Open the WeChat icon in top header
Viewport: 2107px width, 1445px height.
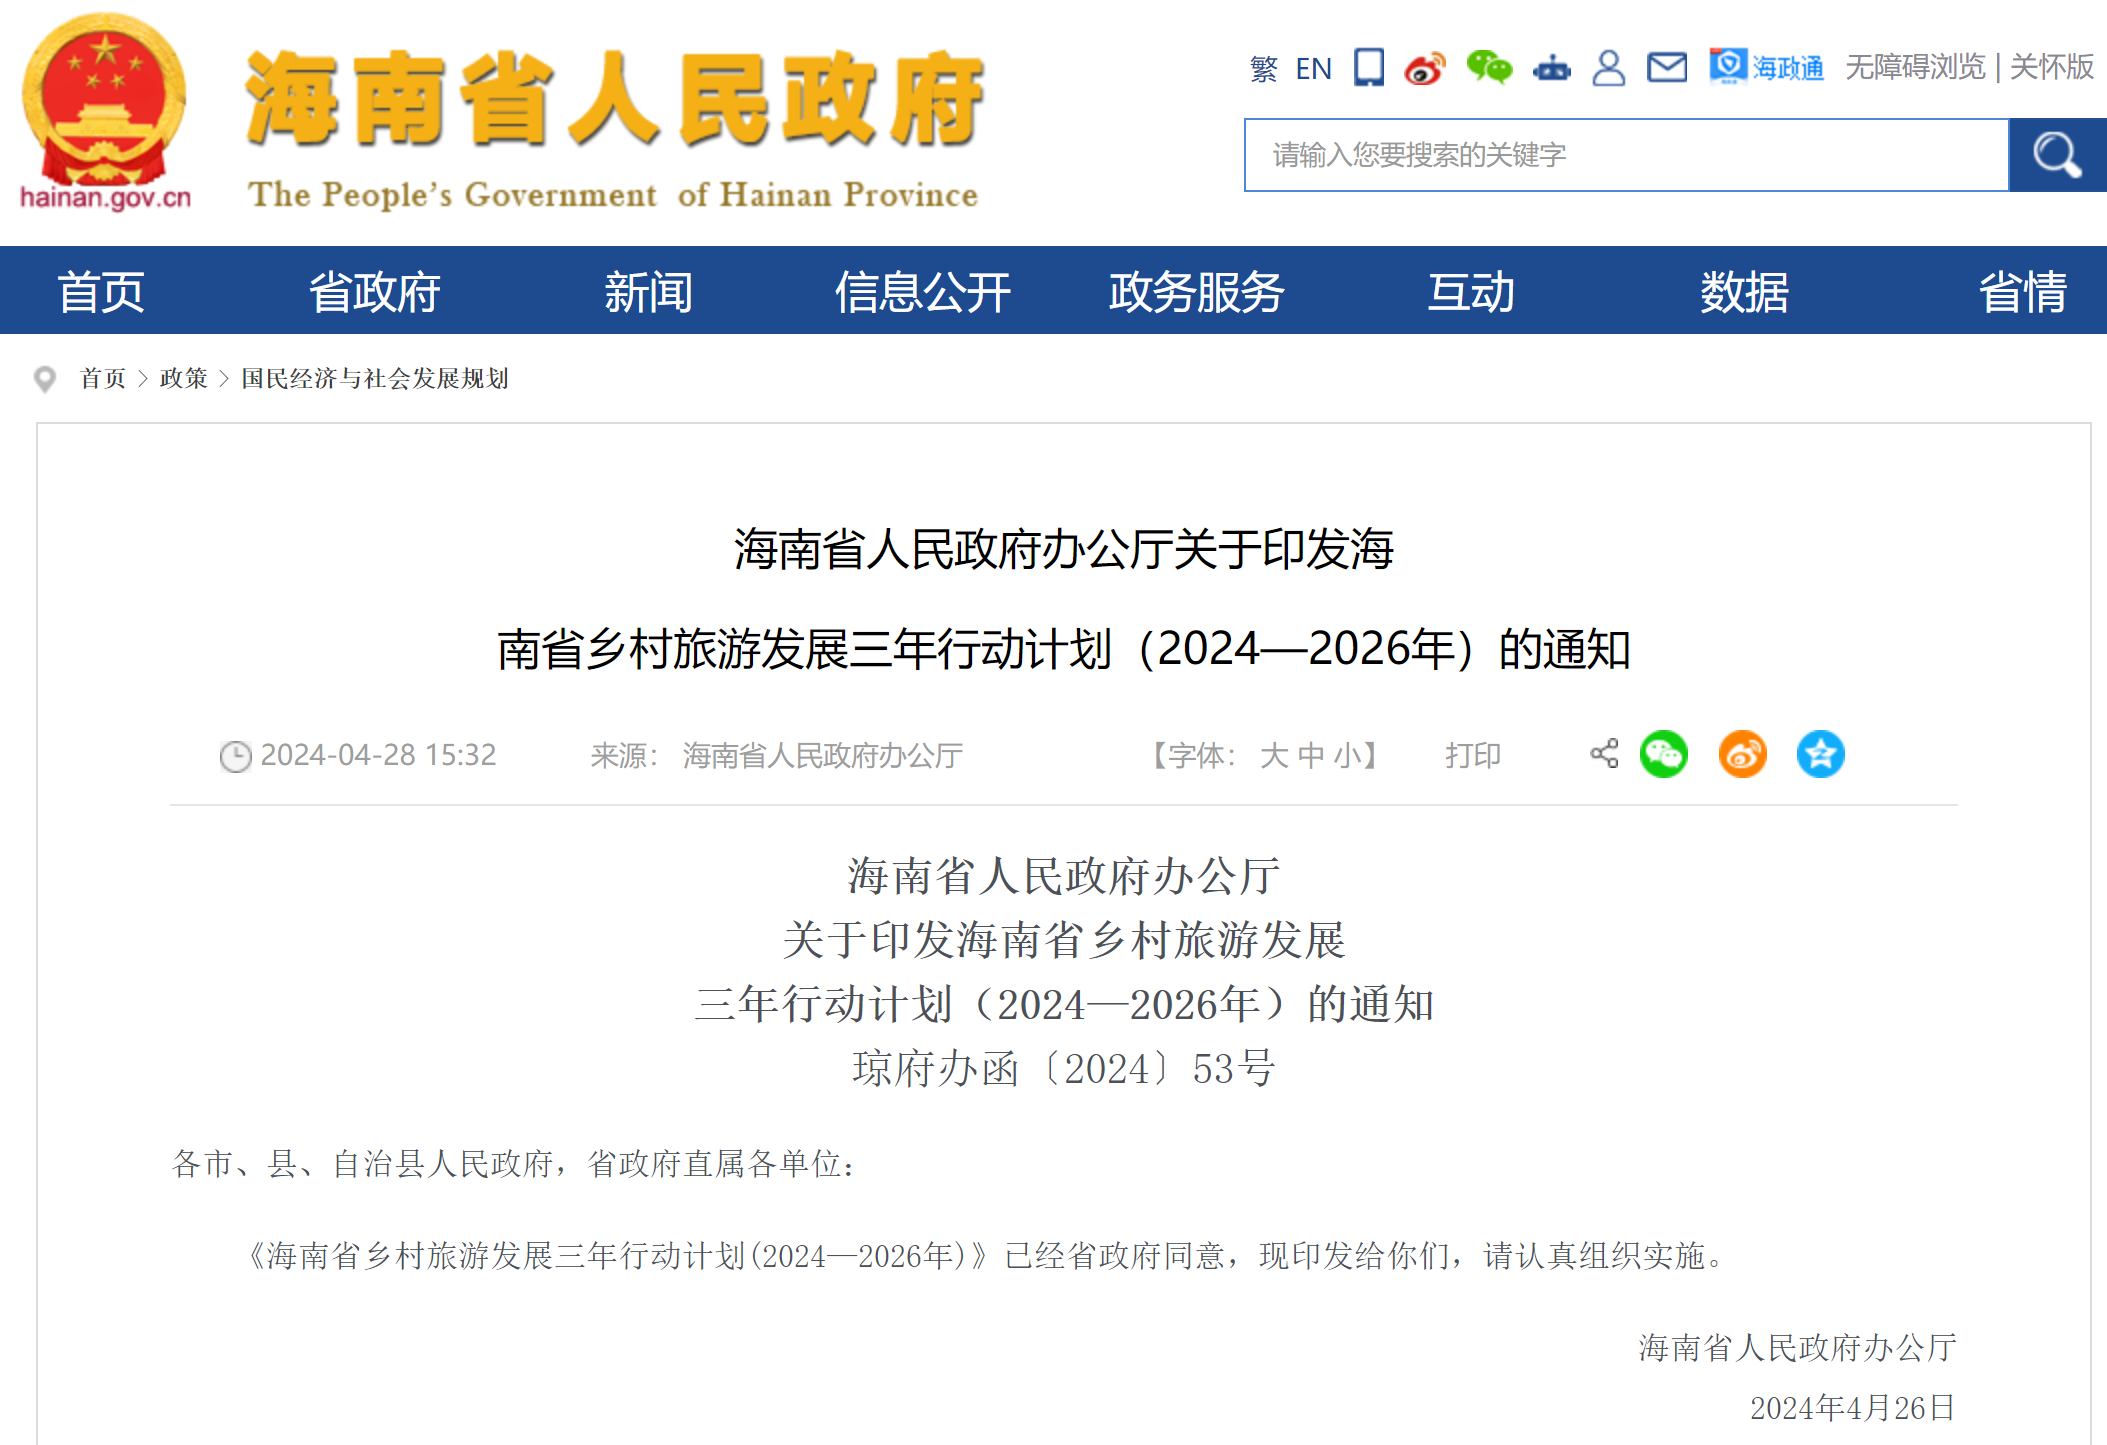coord(1489,67)
